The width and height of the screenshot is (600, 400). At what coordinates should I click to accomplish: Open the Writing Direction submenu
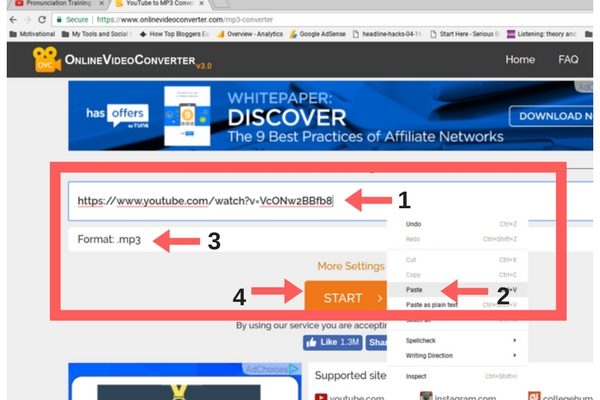(x=457, y=356)
